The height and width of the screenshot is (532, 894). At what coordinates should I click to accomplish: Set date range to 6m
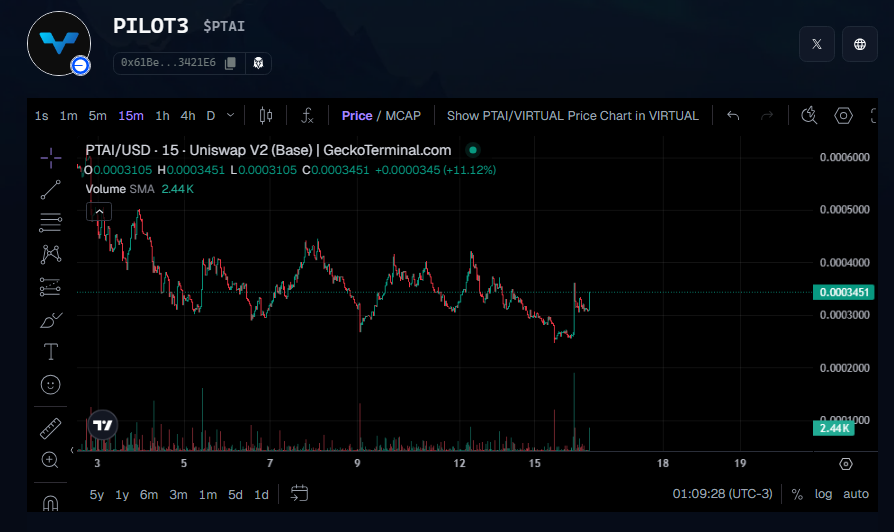point(149,495)
